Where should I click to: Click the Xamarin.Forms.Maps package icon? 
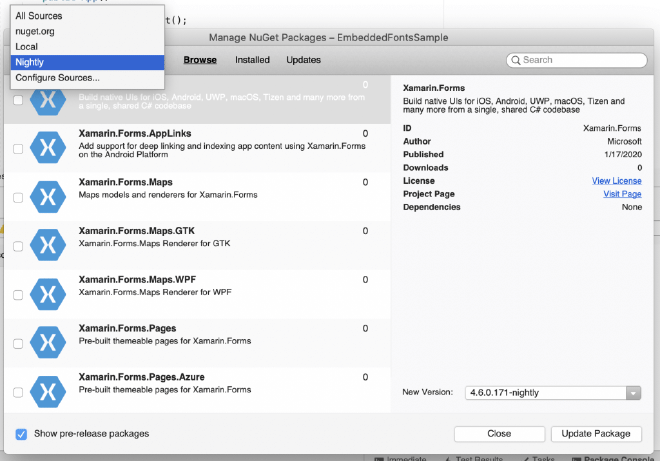click(x=48, y=196)
